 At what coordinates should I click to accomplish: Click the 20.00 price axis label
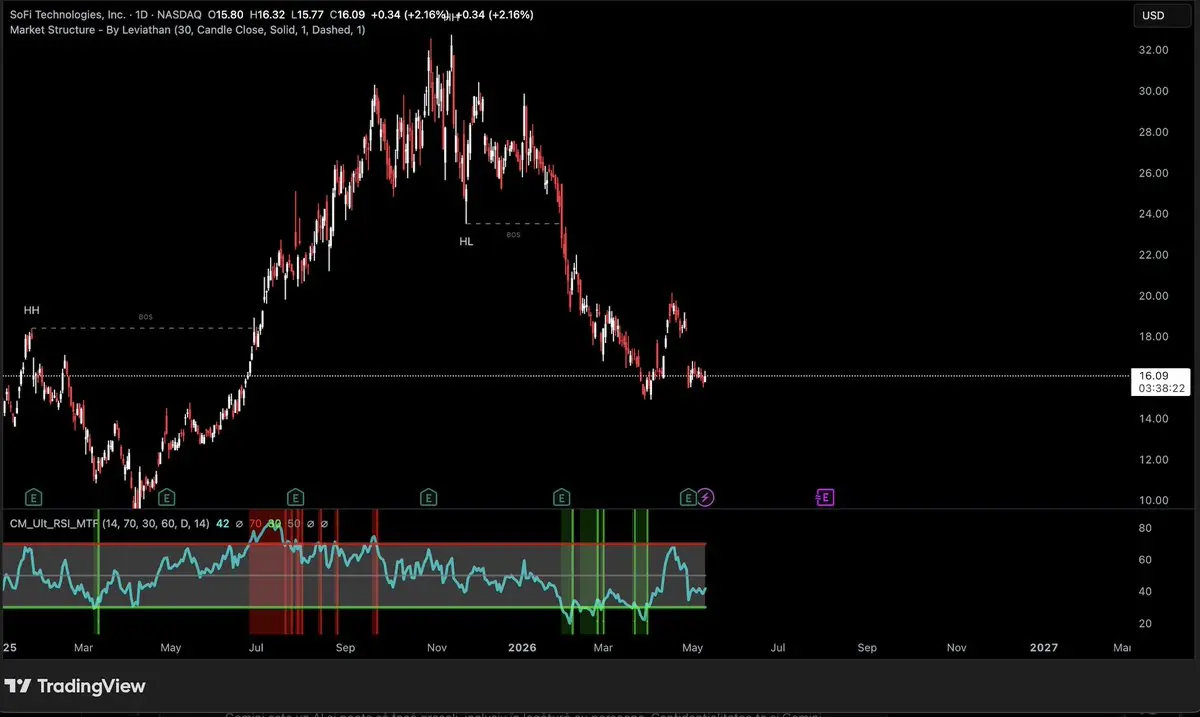pyautogui.click(x=1155, y=296)
